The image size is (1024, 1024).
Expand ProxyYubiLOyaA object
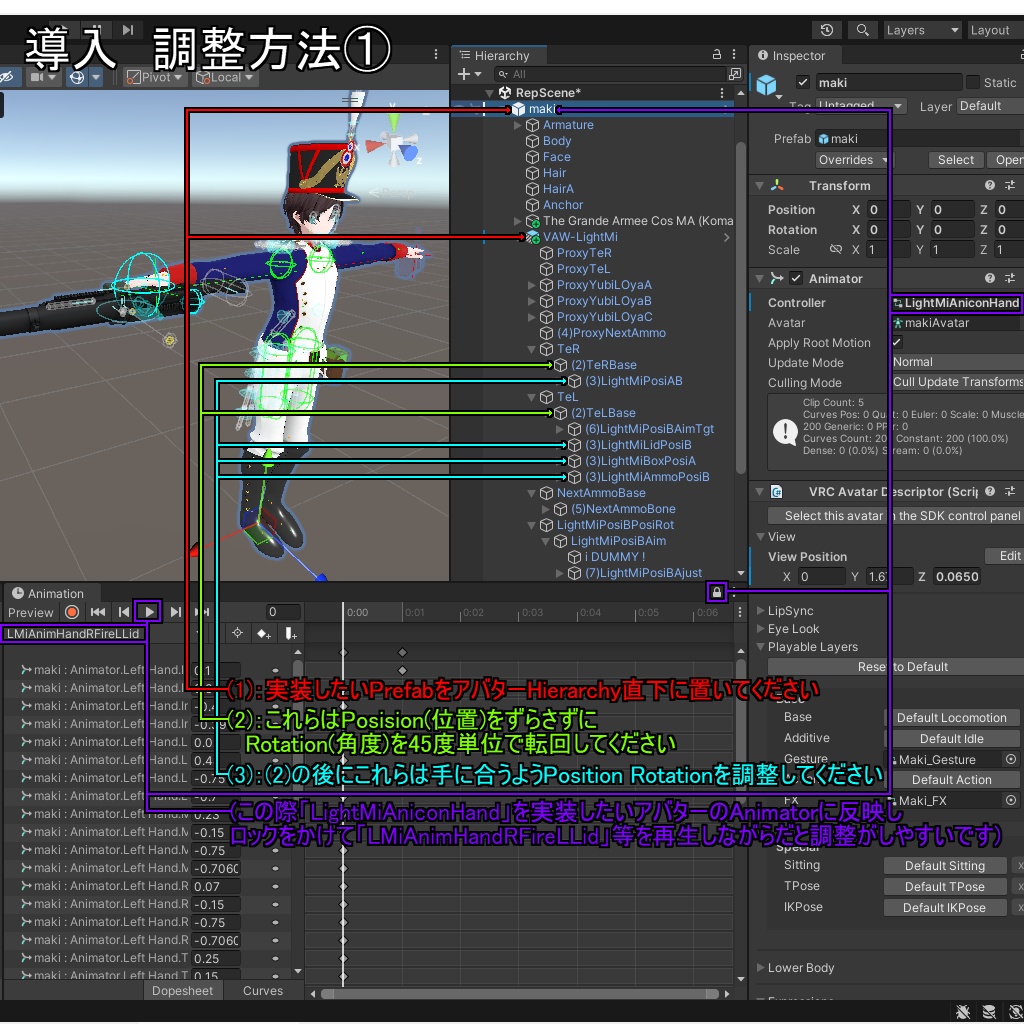pyautogui.click(x=532, y=285)
